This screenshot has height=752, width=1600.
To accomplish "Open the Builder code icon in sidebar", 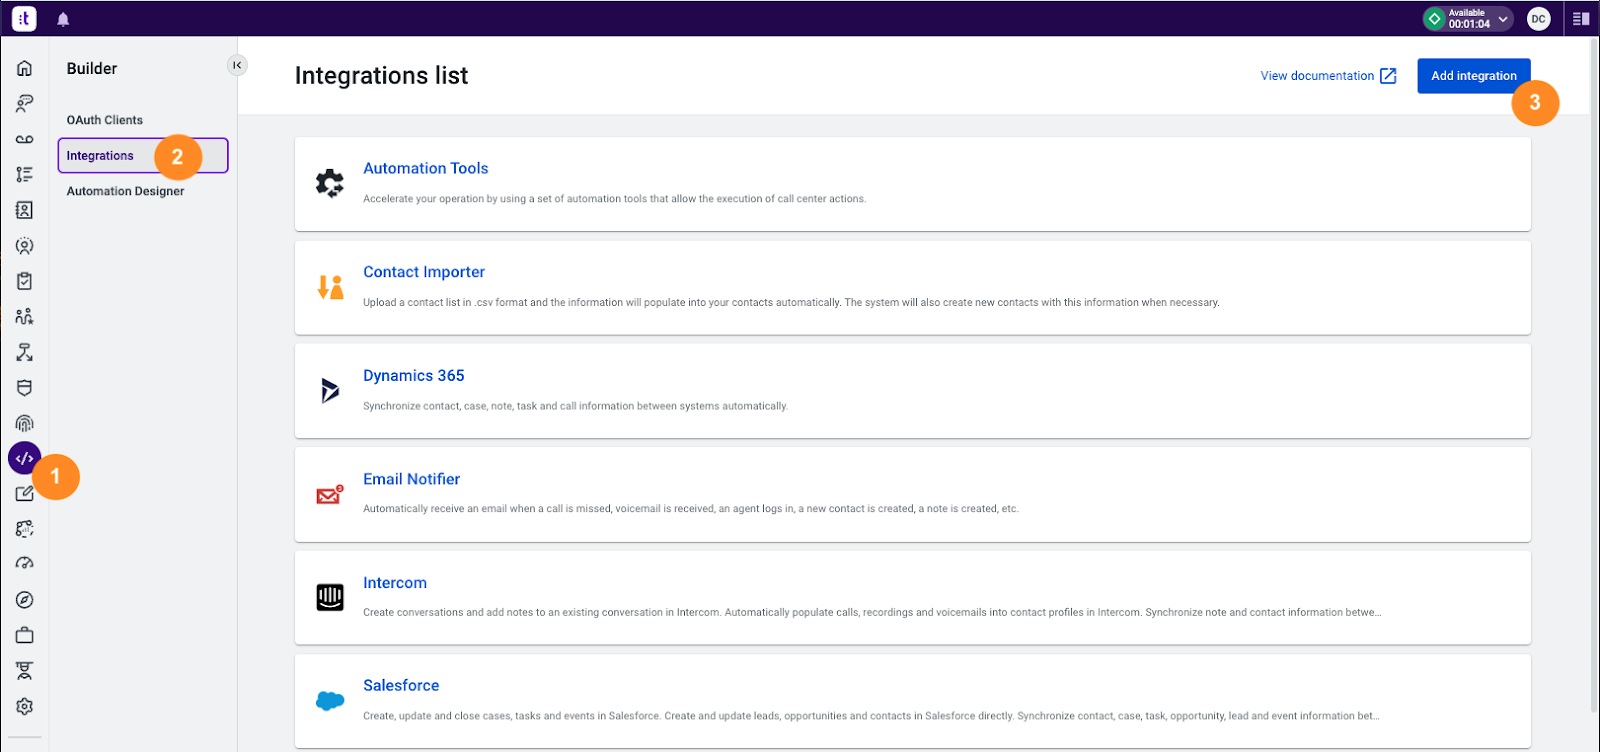I will (x=24, y=459).
